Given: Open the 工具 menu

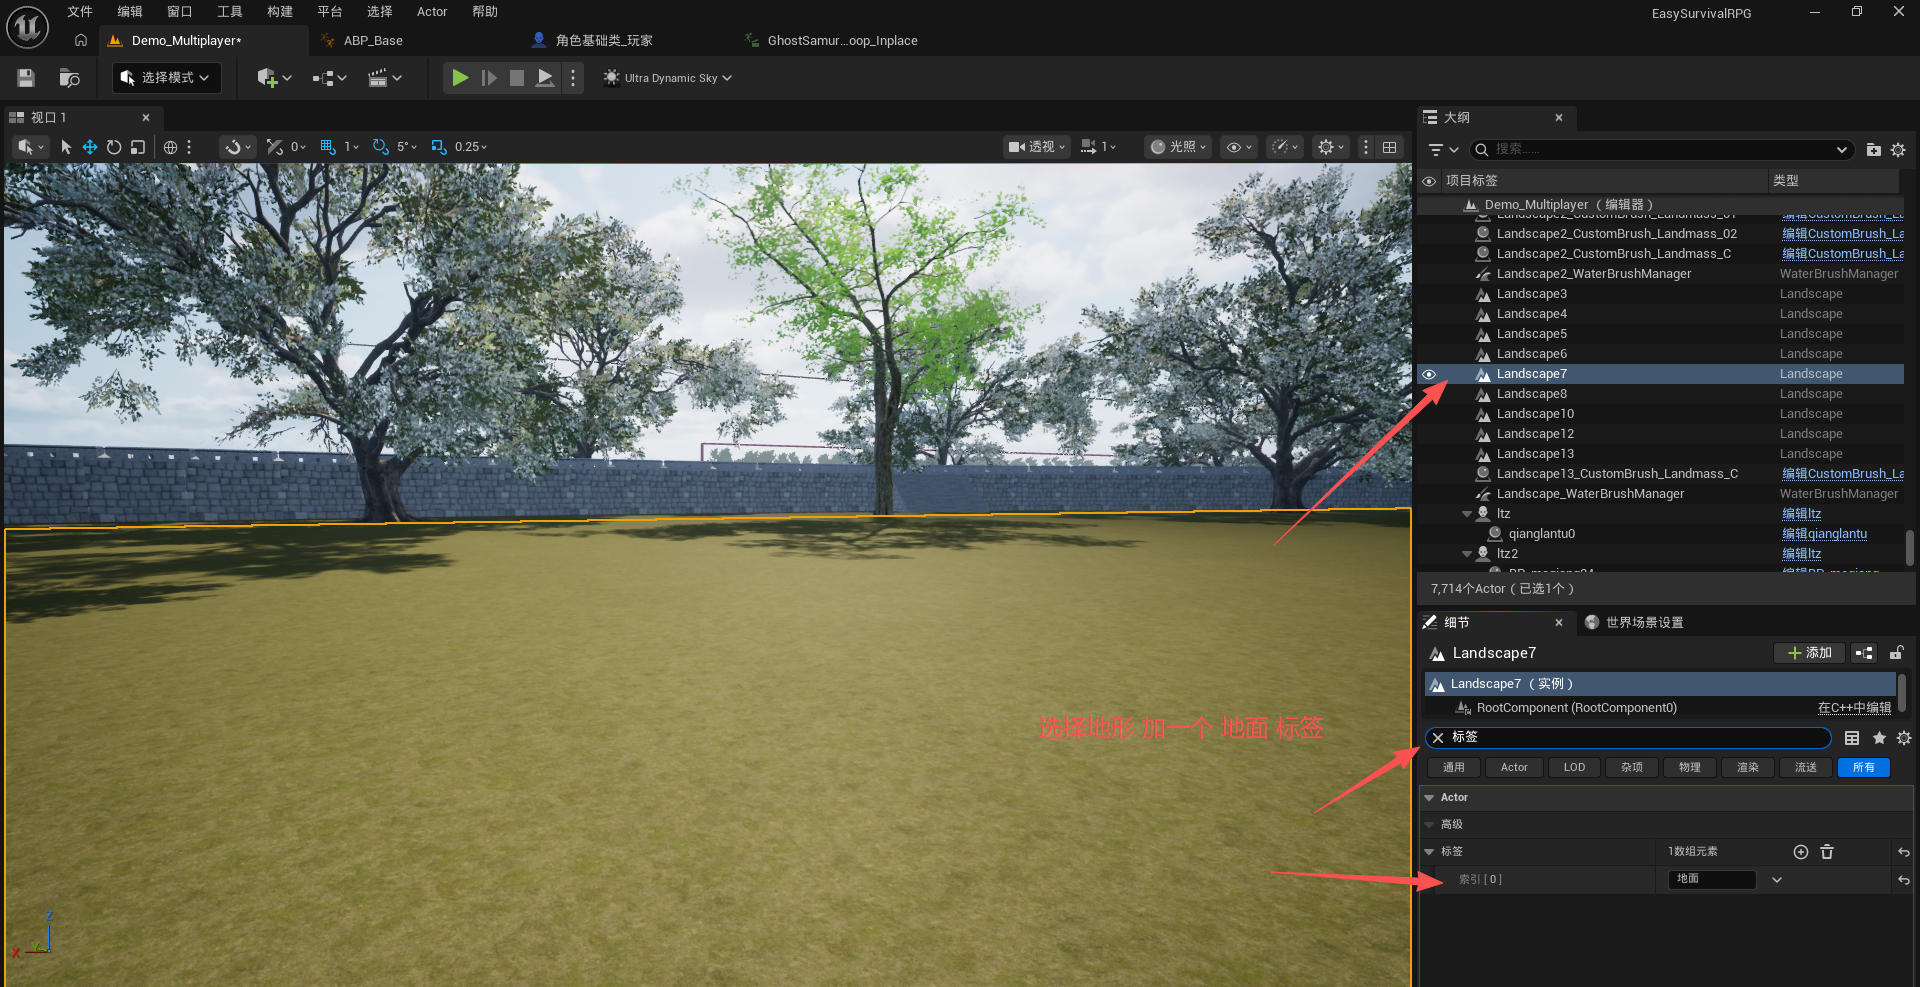Looking at the screenshot, I should 230,12.
